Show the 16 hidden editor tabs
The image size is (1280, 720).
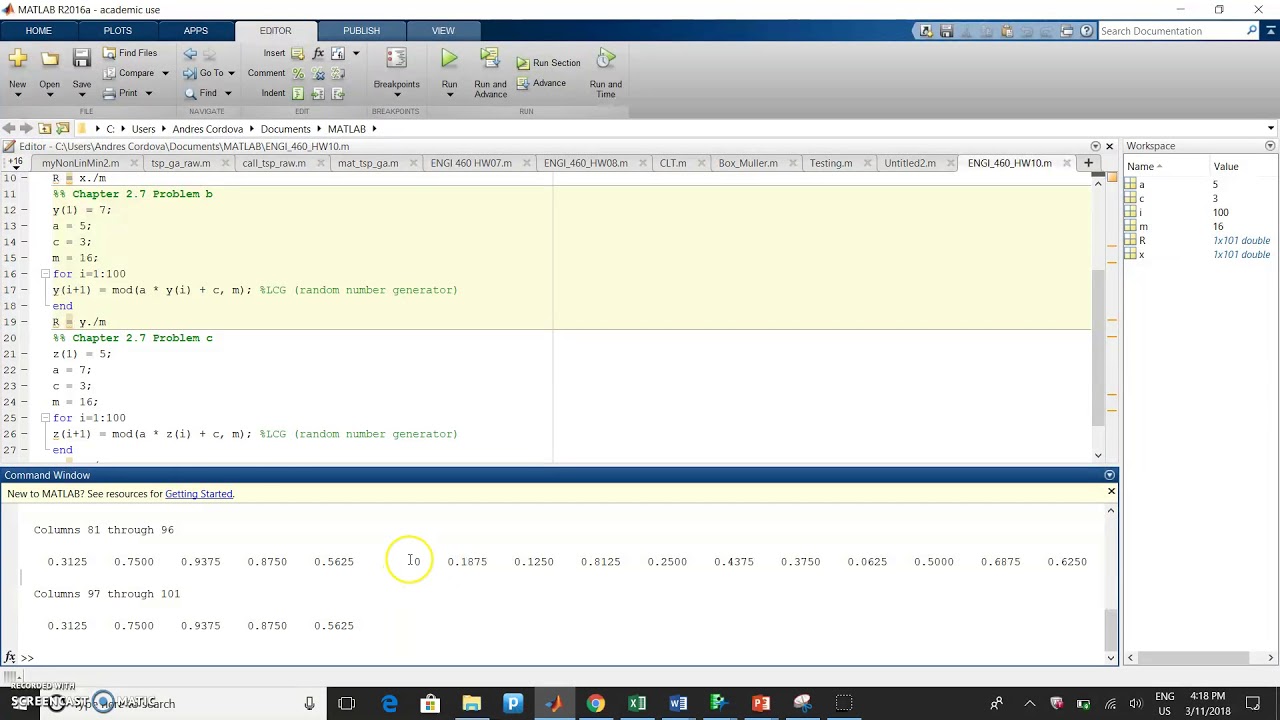pos(15,163)
